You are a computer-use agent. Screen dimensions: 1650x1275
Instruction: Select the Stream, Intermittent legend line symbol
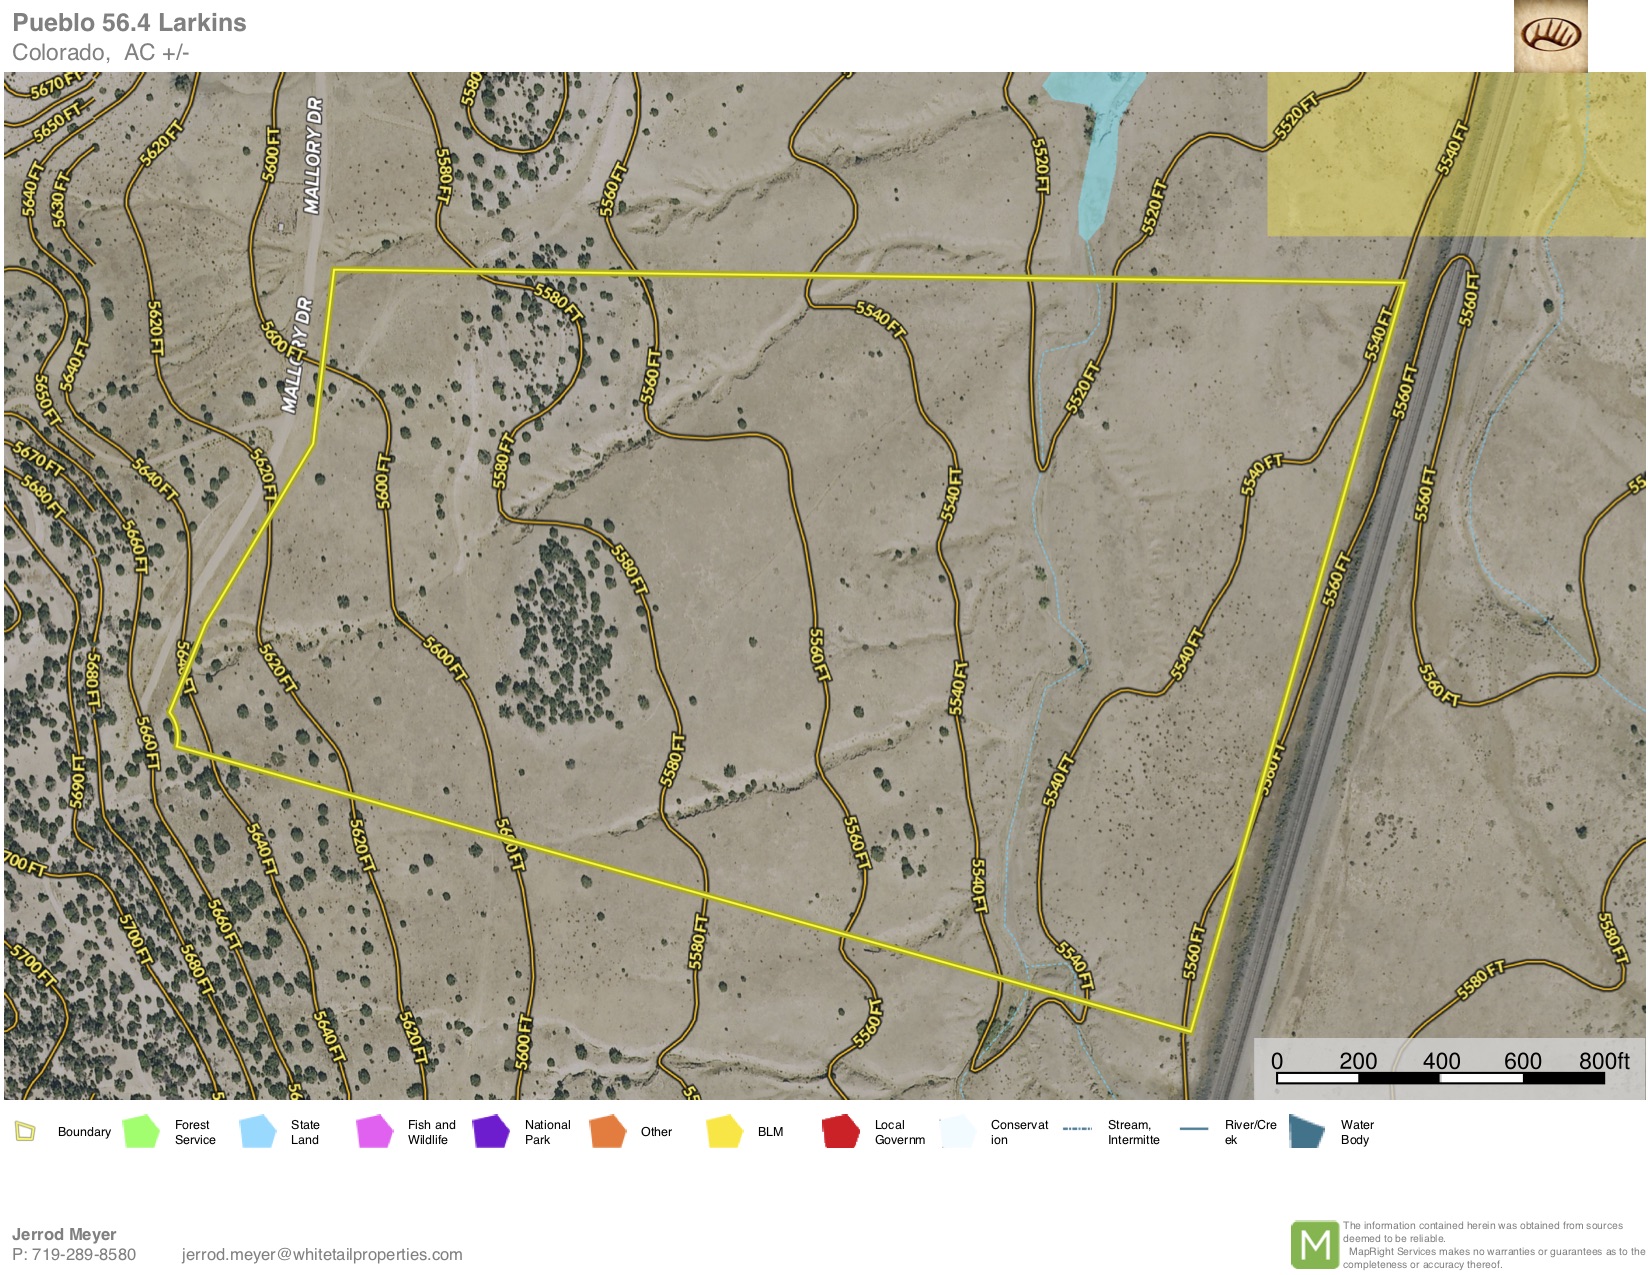tap(1077, 1129)
